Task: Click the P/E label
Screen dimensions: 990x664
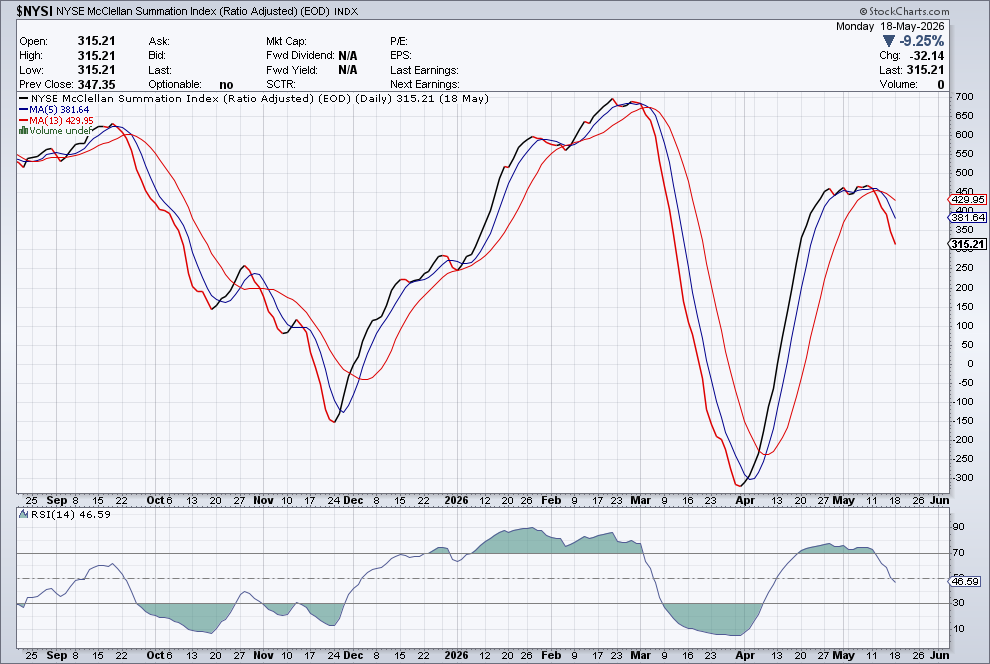Action: click(398, 41)
